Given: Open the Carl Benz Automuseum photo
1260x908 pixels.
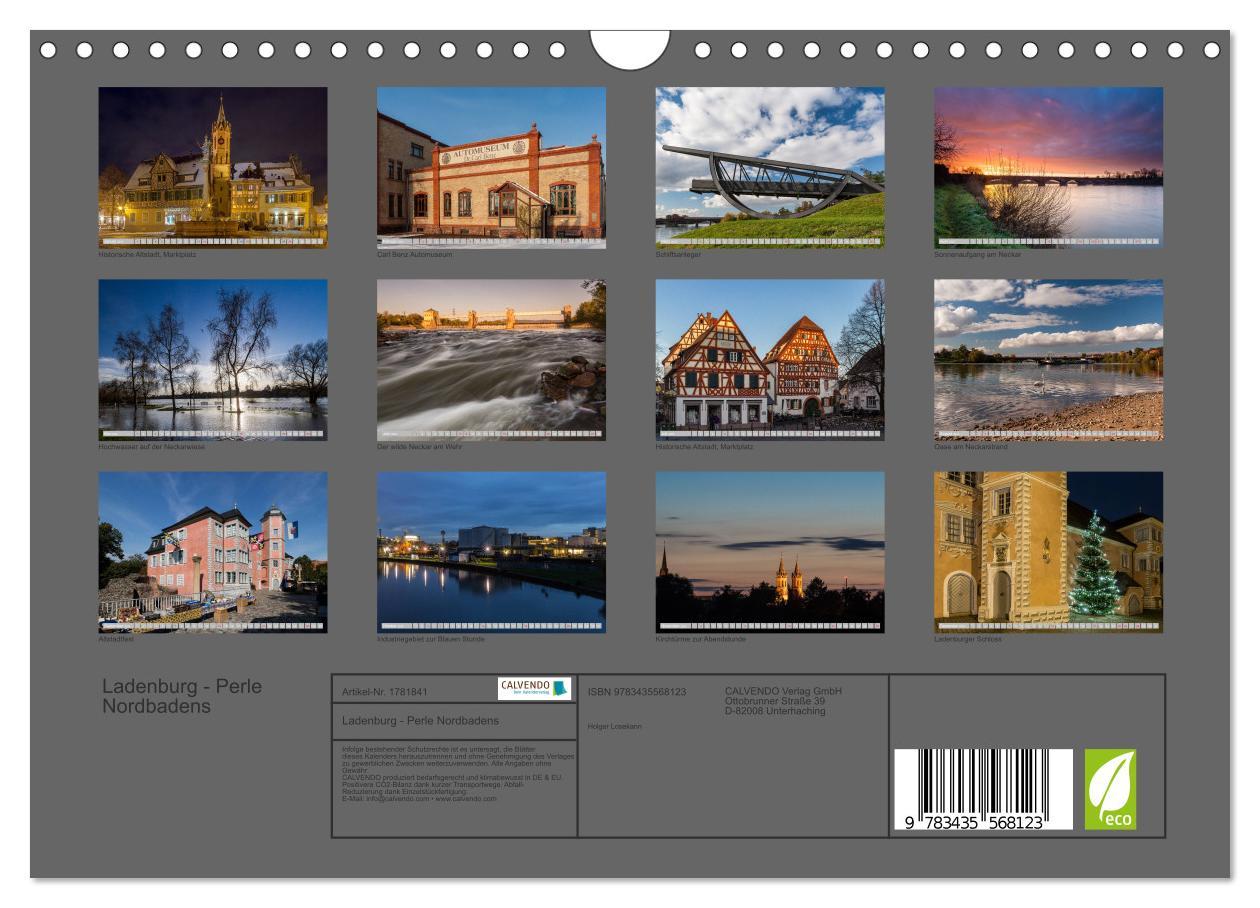Looking at the screenshot, I should pos(491,167).
